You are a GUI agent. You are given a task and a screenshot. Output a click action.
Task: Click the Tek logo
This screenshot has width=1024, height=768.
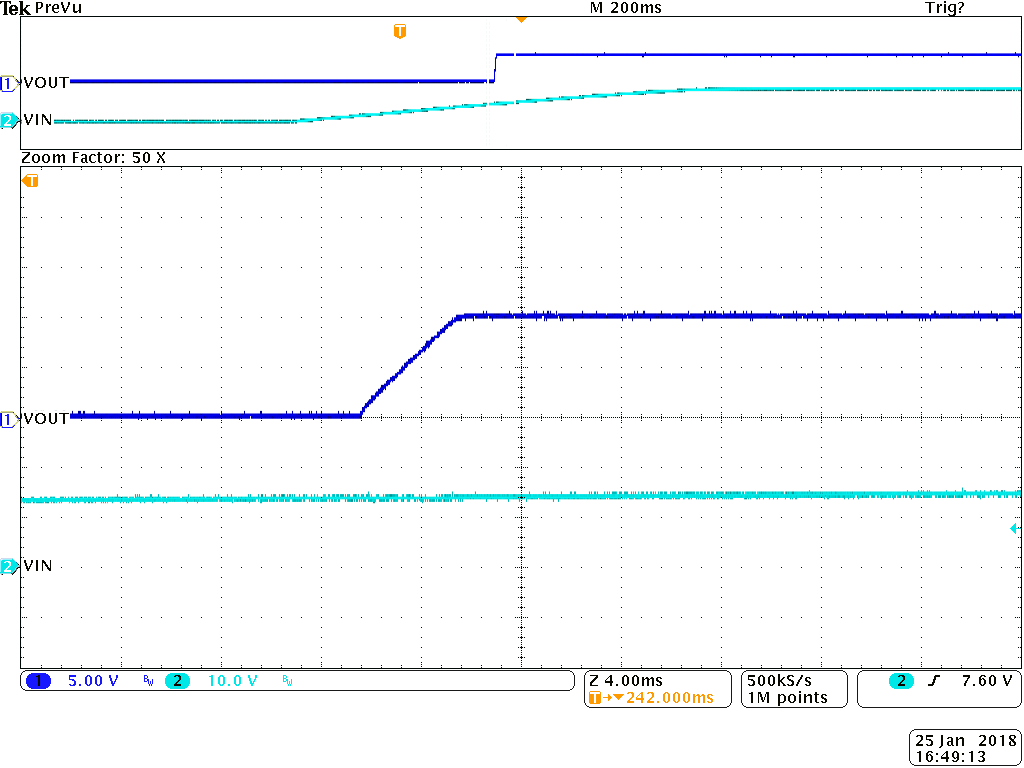click(x=15, y=8)
